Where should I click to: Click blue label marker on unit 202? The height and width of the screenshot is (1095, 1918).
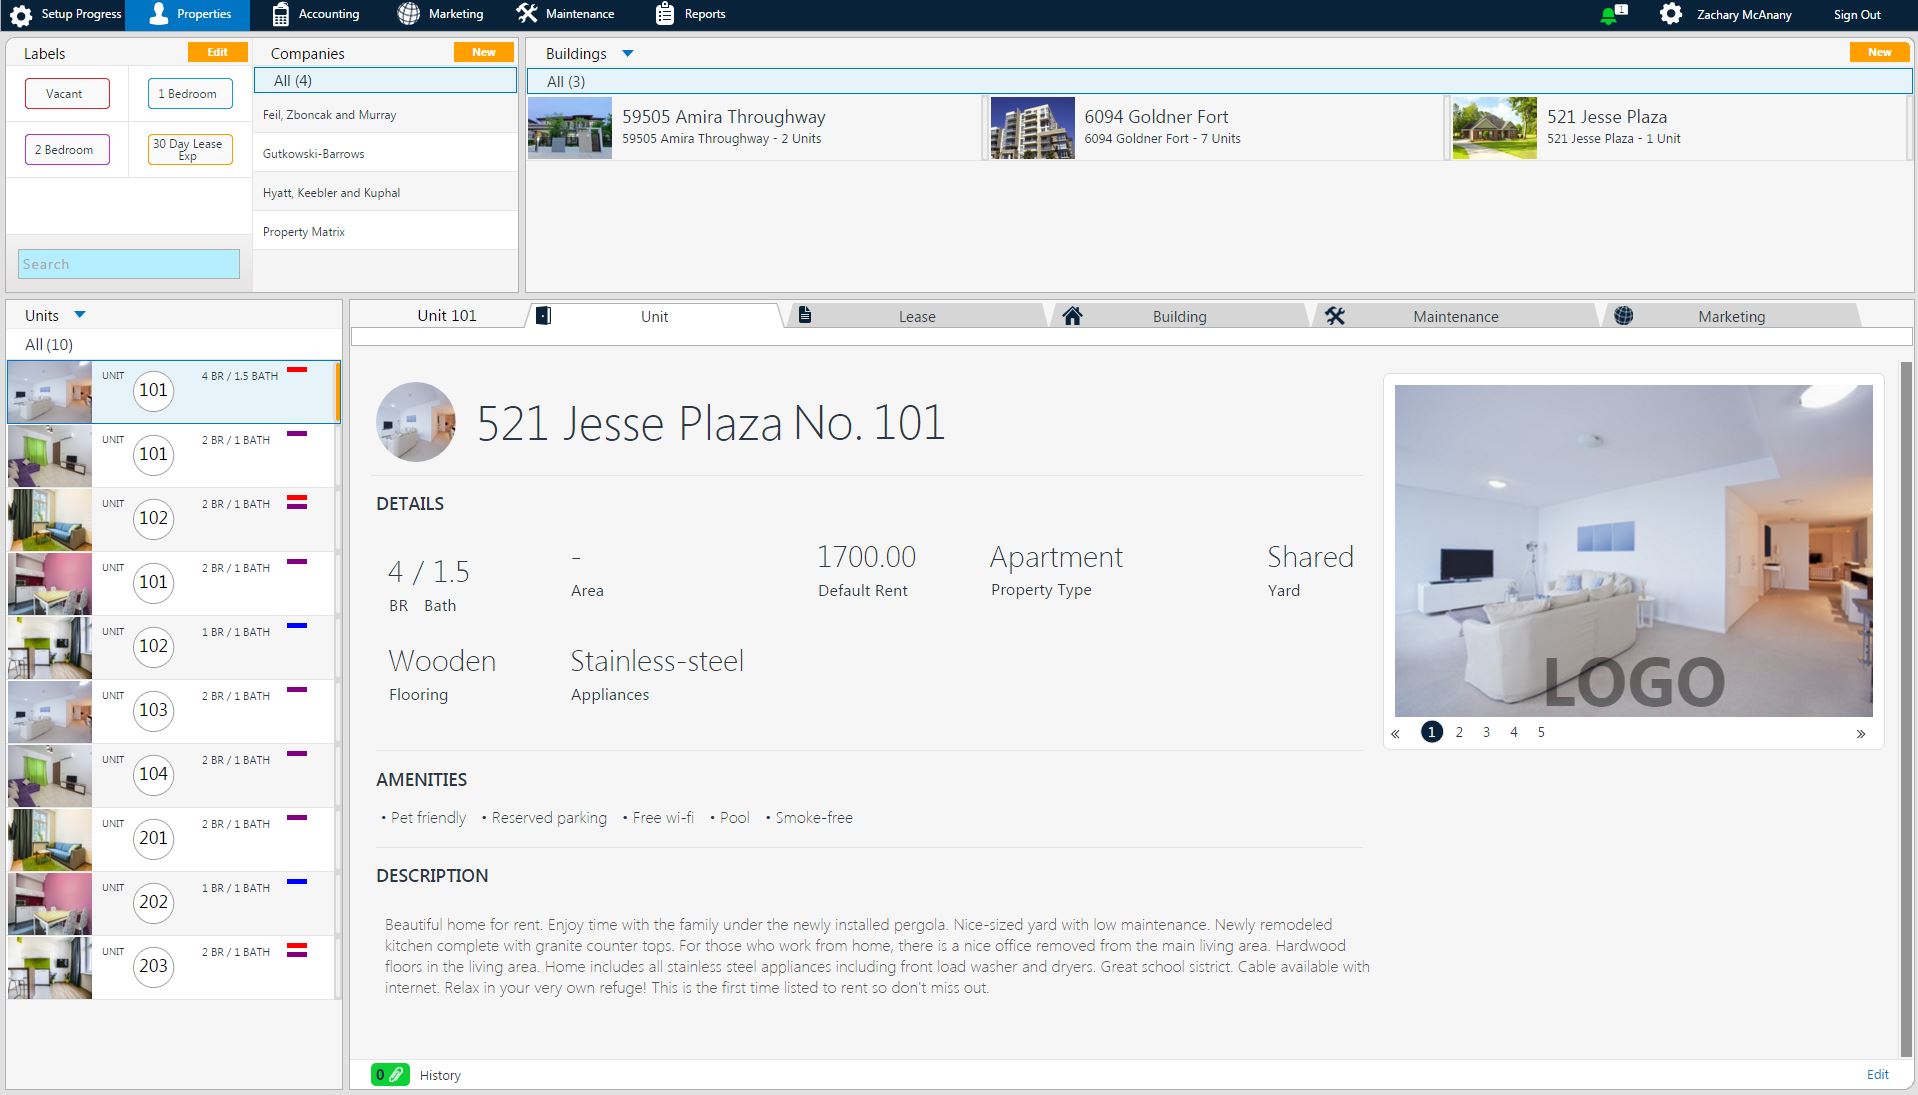(297, 882)
